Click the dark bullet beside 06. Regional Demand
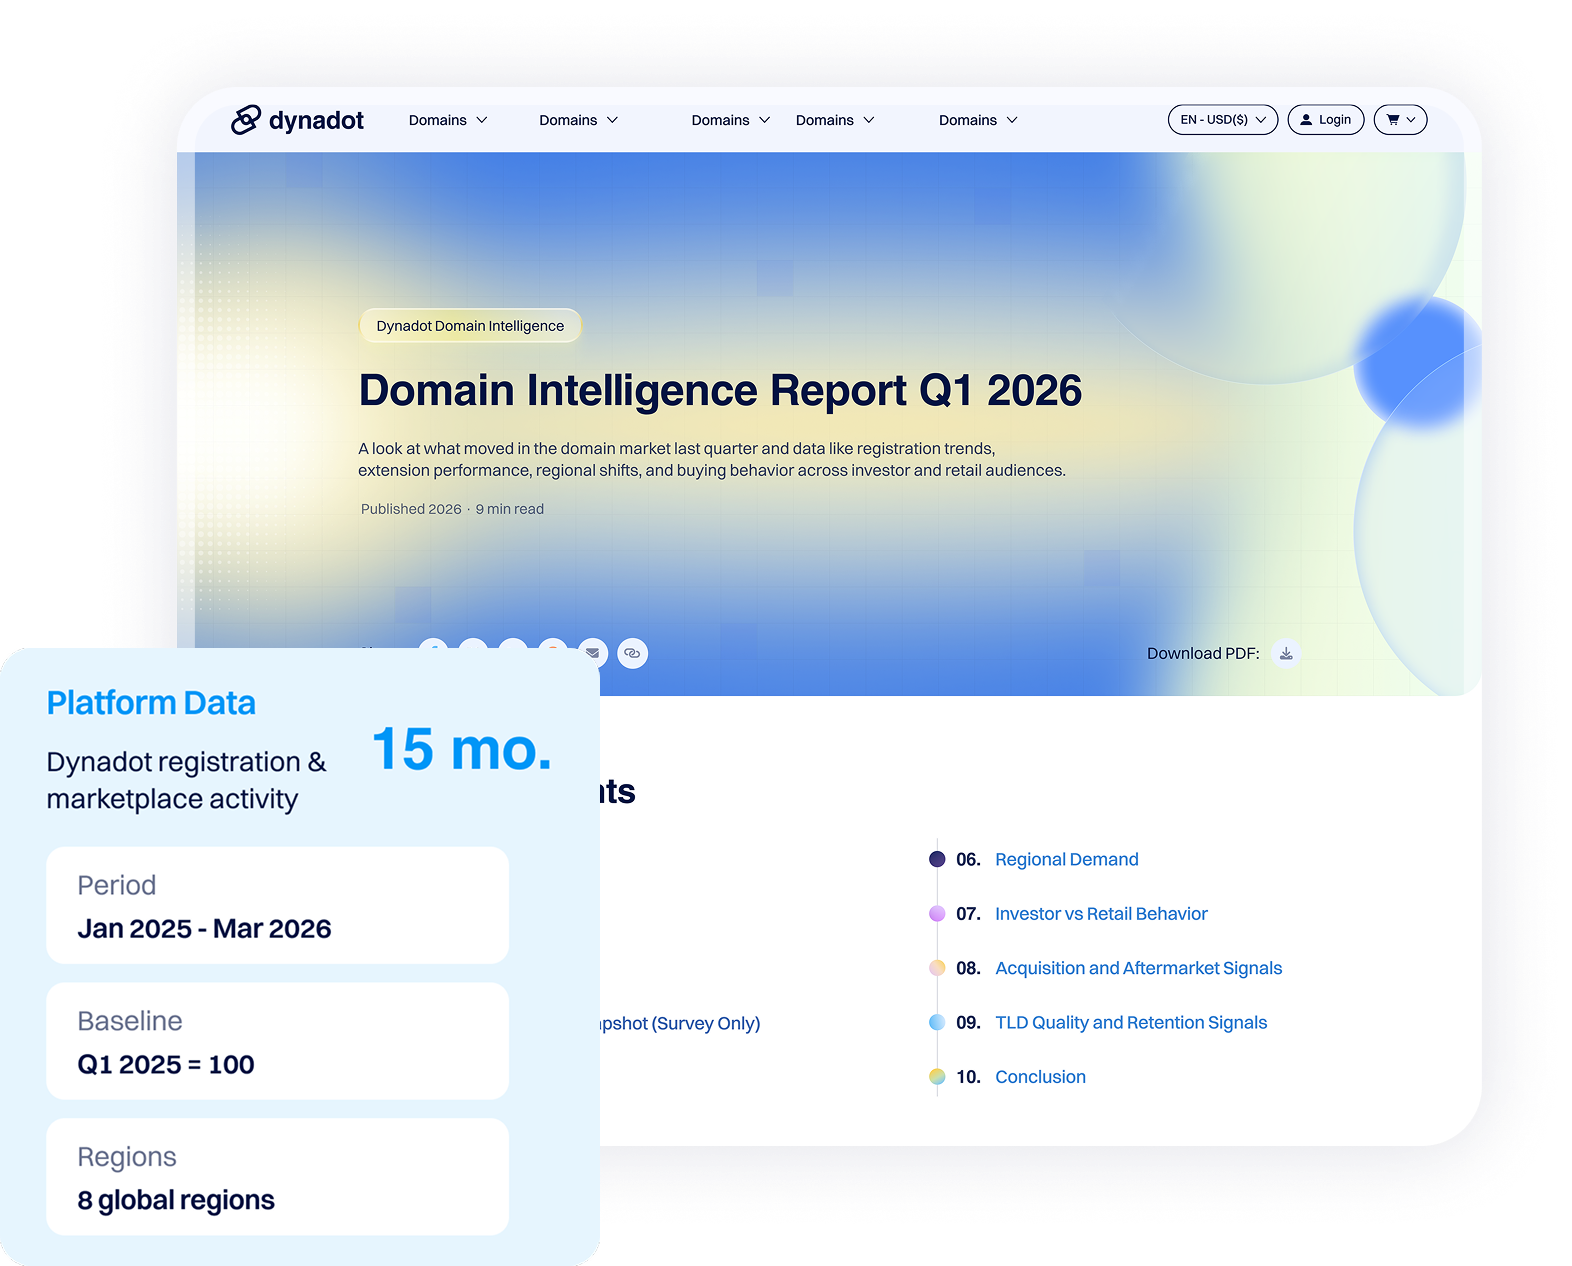1572x1266 pixels. click(937, 859)
